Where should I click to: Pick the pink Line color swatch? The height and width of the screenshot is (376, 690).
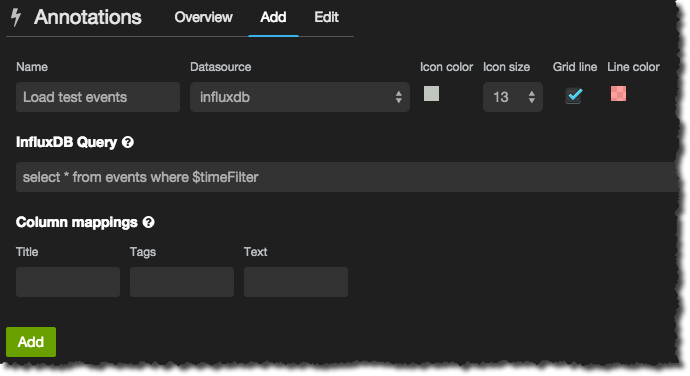coord(618,94)
